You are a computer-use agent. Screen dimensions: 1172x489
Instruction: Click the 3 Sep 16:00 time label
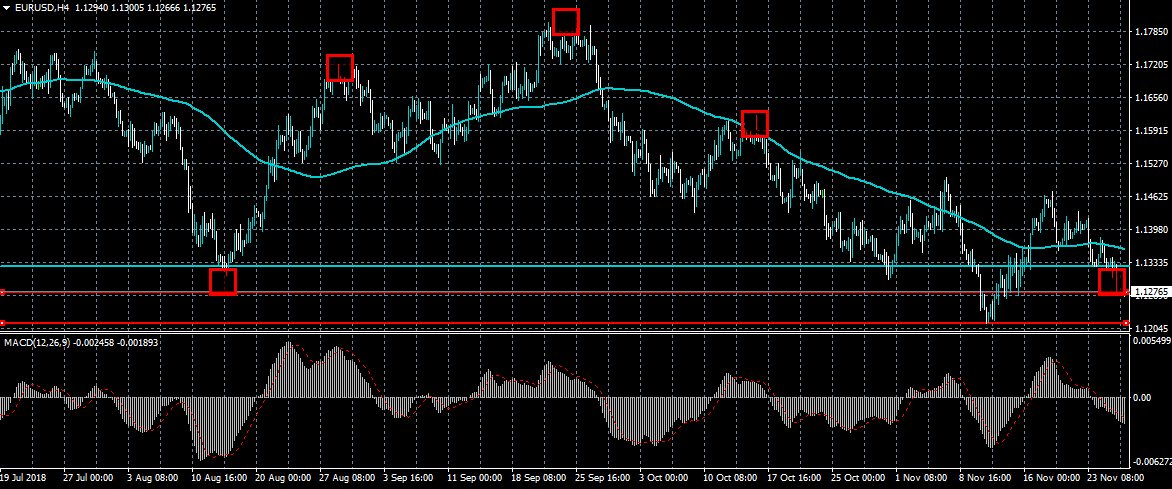410,476
